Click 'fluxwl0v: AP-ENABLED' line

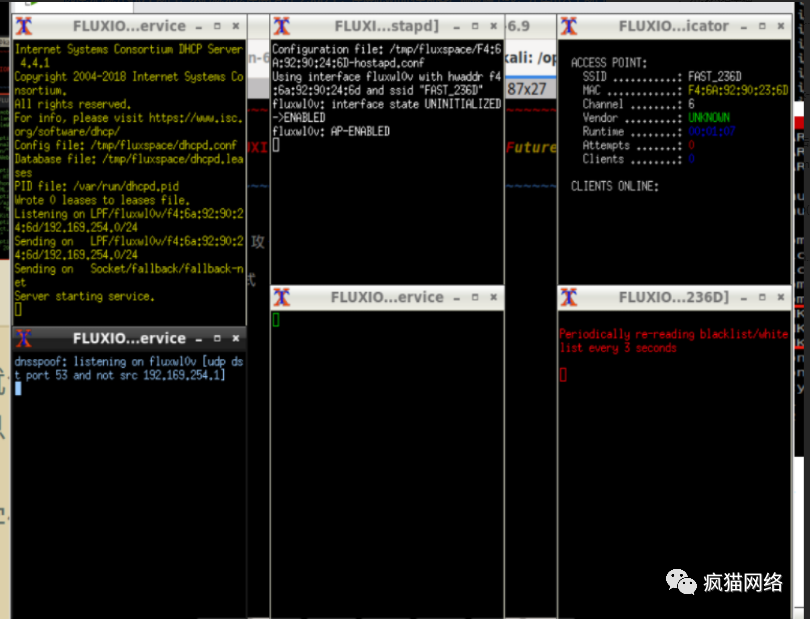[x=331, y=131]
